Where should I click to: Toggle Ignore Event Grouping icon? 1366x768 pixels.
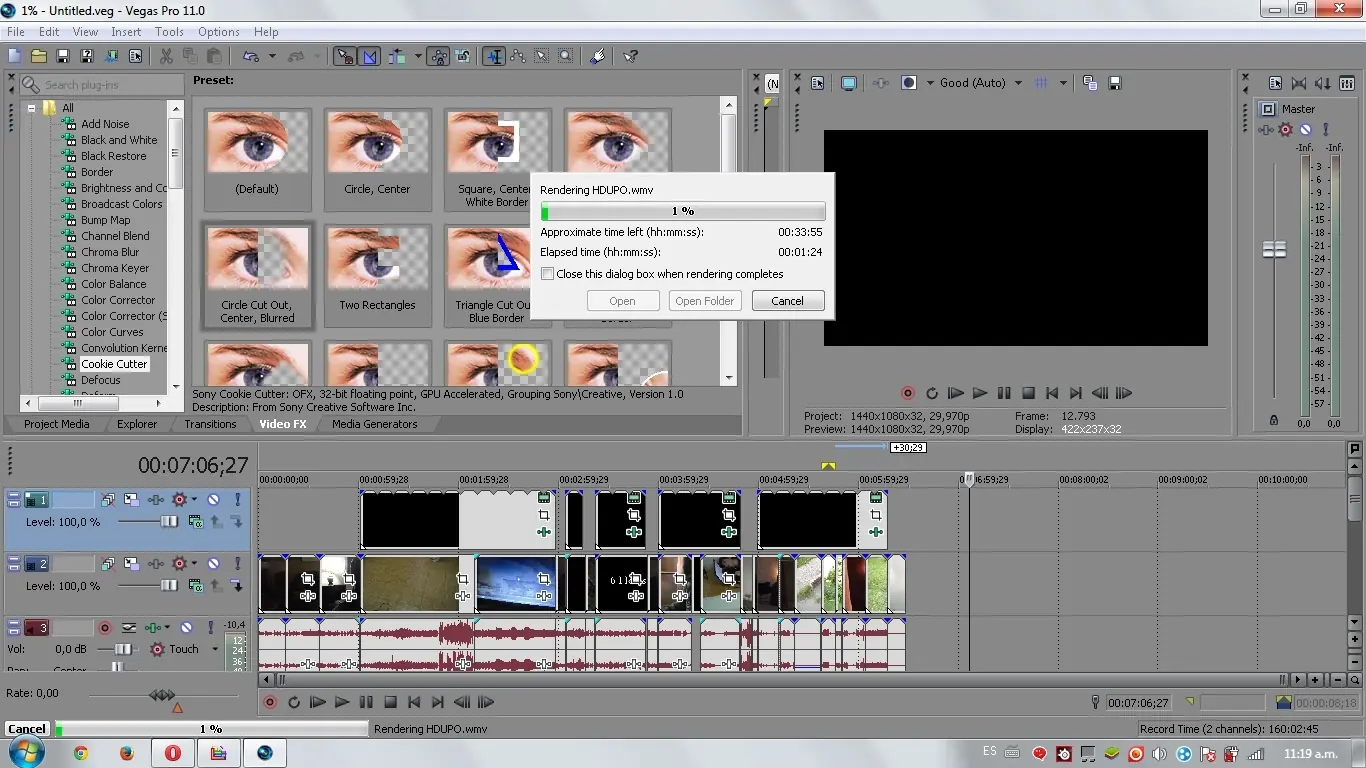click(463, 56)
